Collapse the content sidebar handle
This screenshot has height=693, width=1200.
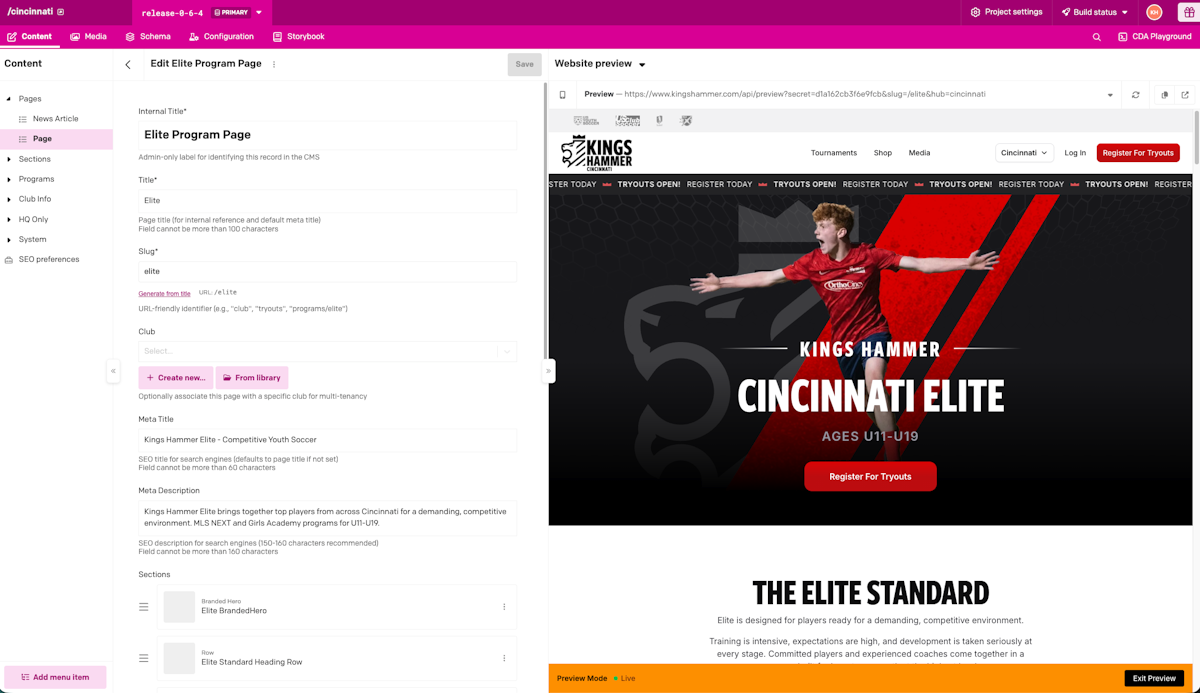(x=113, y=371)
